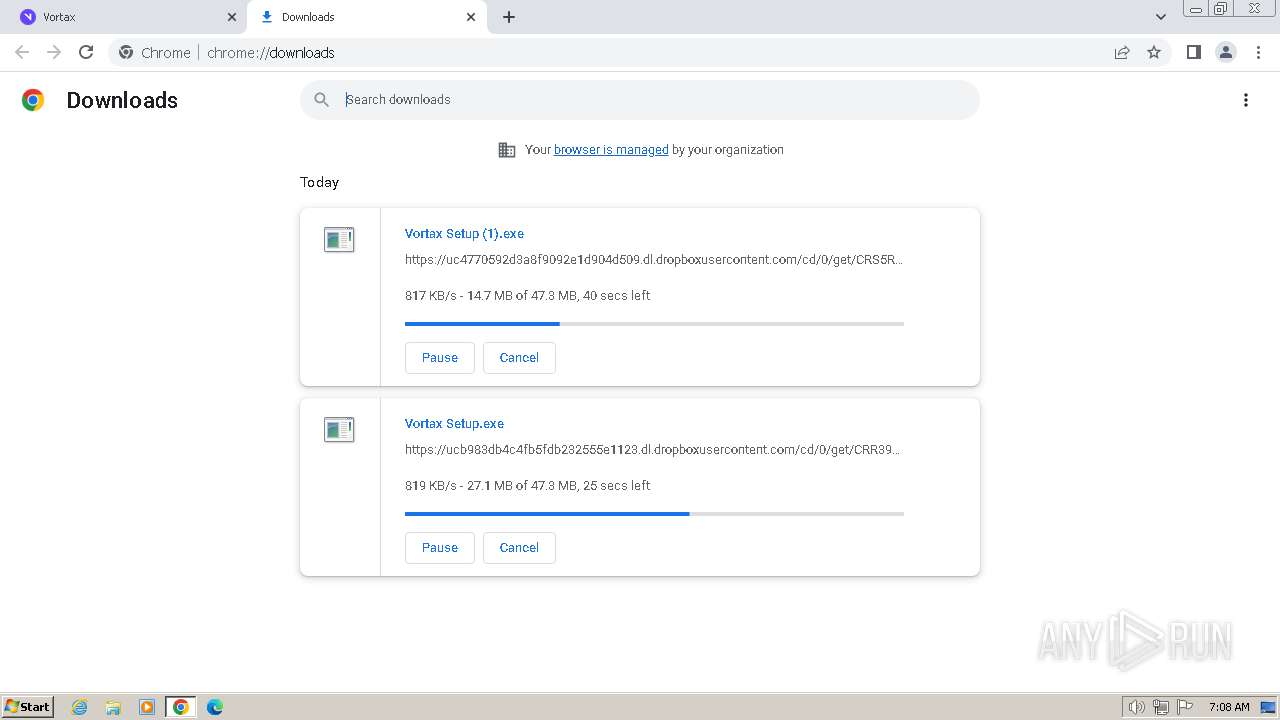Open a new tab with plus button
This screenshot has width=1280, height=720.
pyautogui.click(x=509, y=17)
